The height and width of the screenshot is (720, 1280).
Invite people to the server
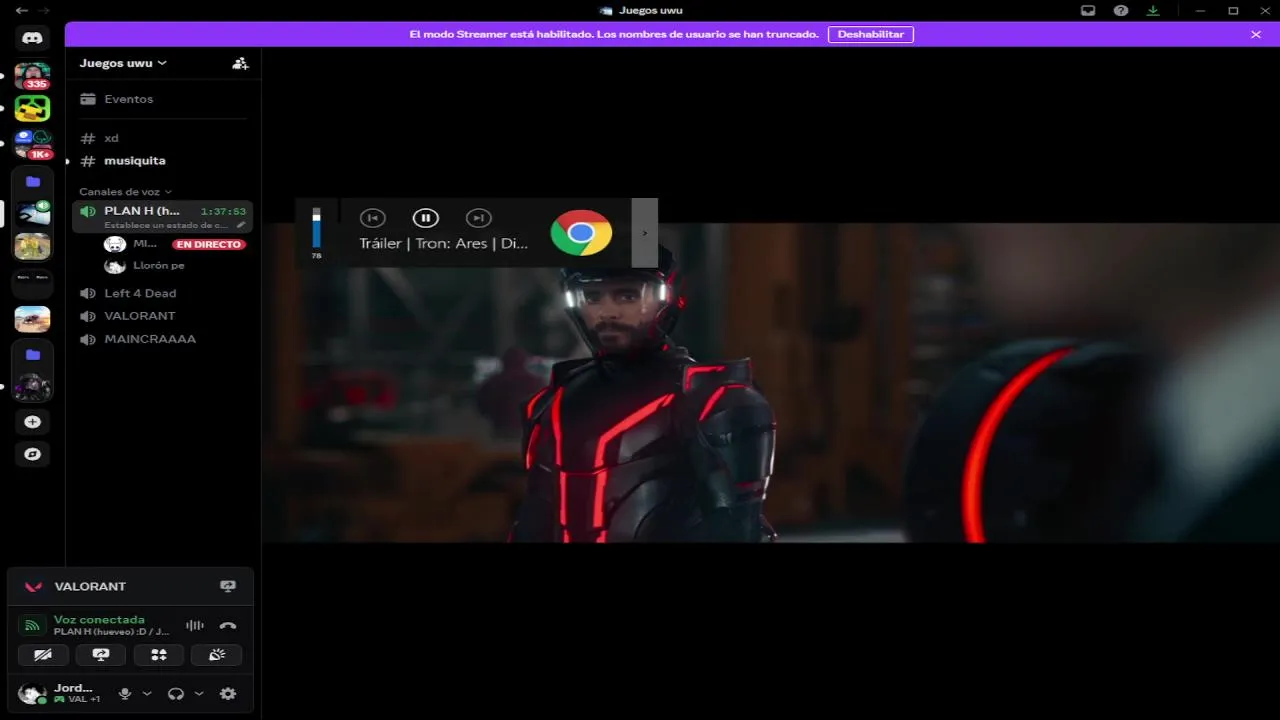[x=240, y=63]
